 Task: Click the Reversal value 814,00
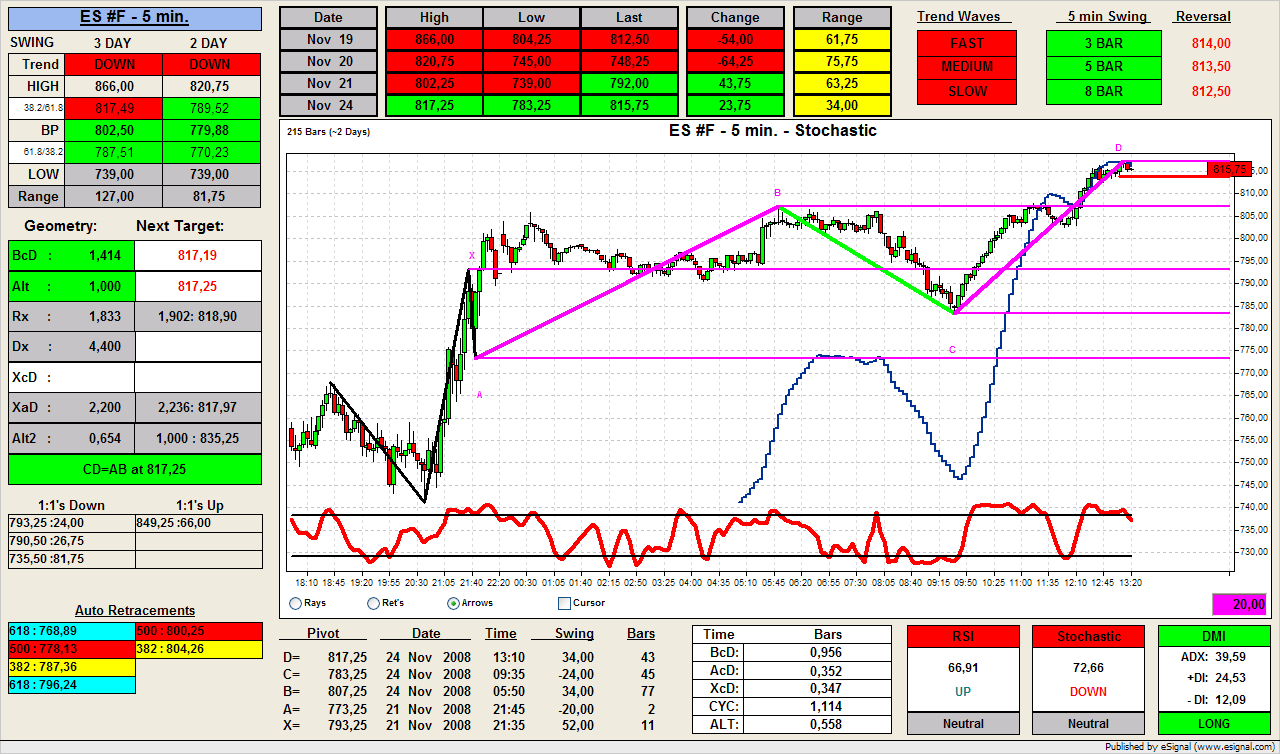(x=1211, y=43)
